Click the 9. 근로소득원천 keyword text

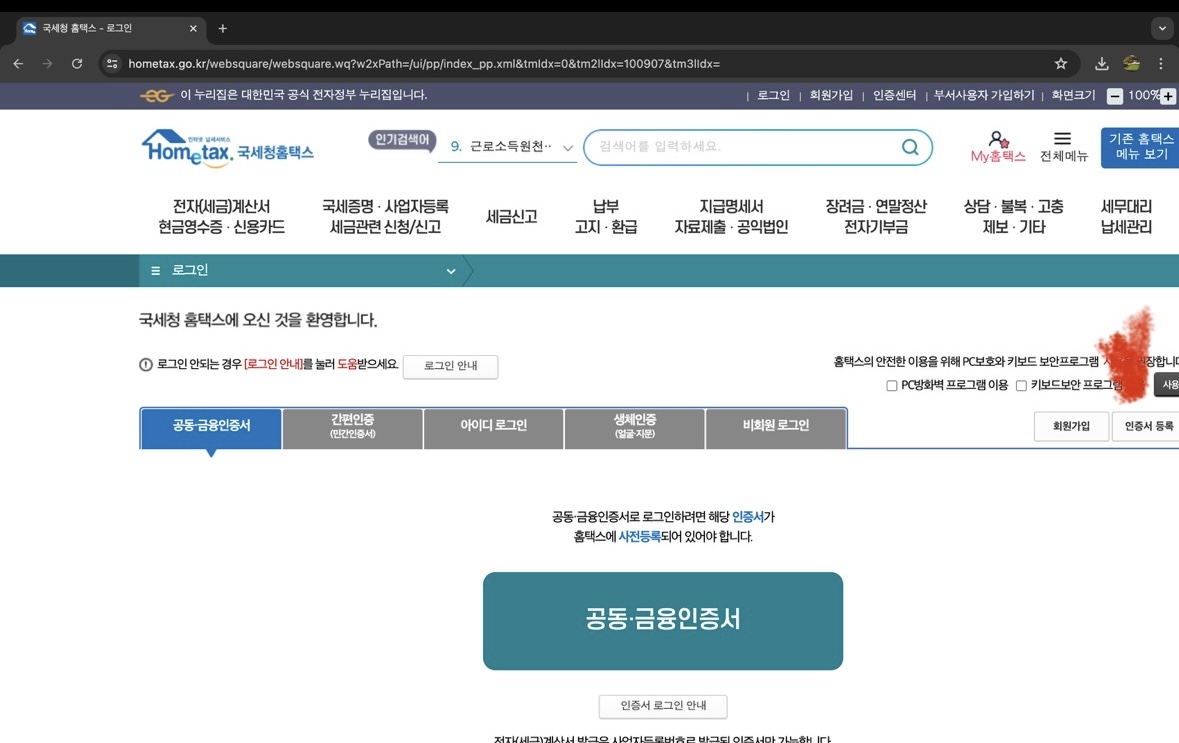coord(501,147)
